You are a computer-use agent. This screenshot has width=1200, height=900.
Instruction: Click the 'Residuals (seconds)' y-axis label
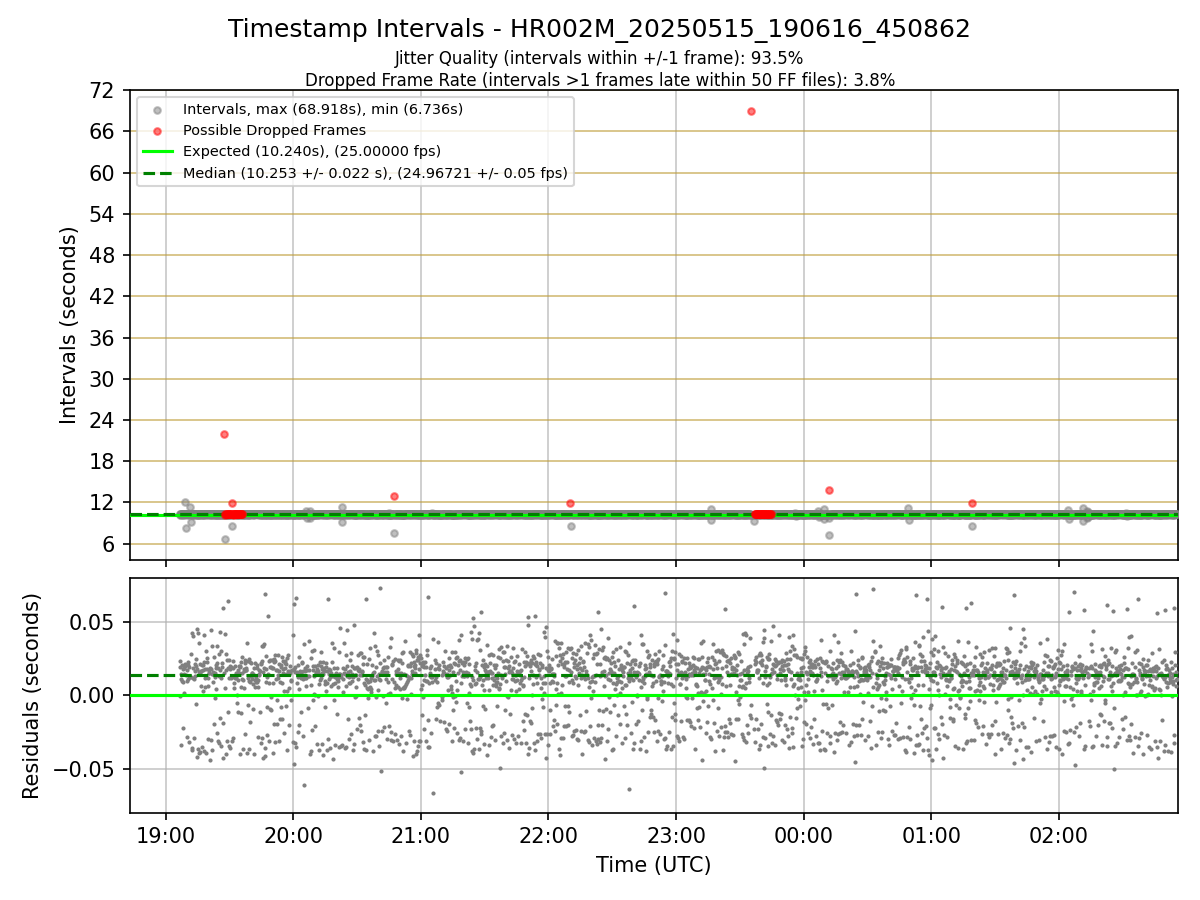coord(32,696)
